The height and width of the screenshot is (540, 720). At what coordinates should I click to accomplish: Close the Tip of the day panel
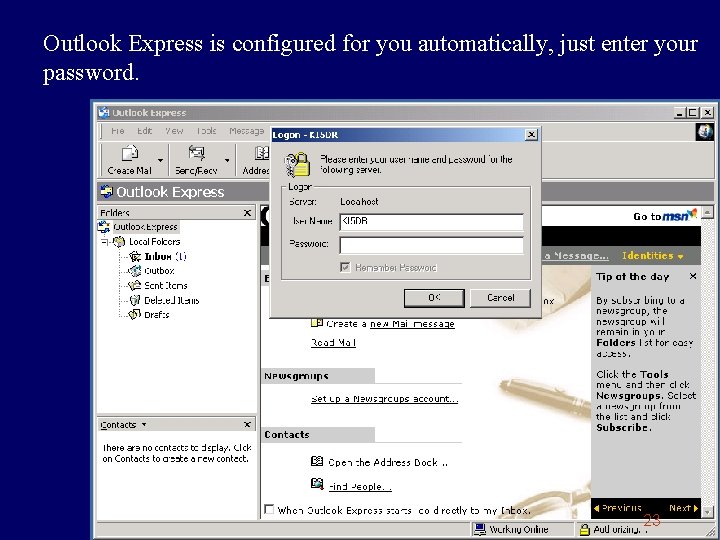[x=693, y=276]
